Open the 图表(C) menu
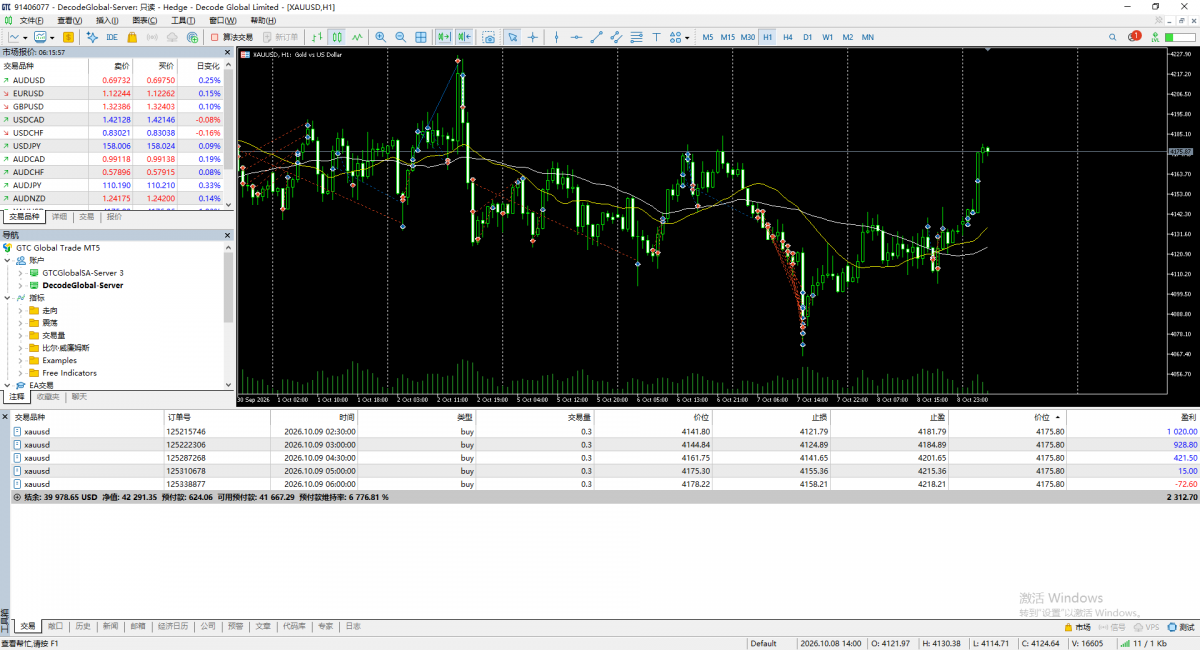Image resolution: width=1200 pixels, height=650 pixels. [x=145, y=20]
